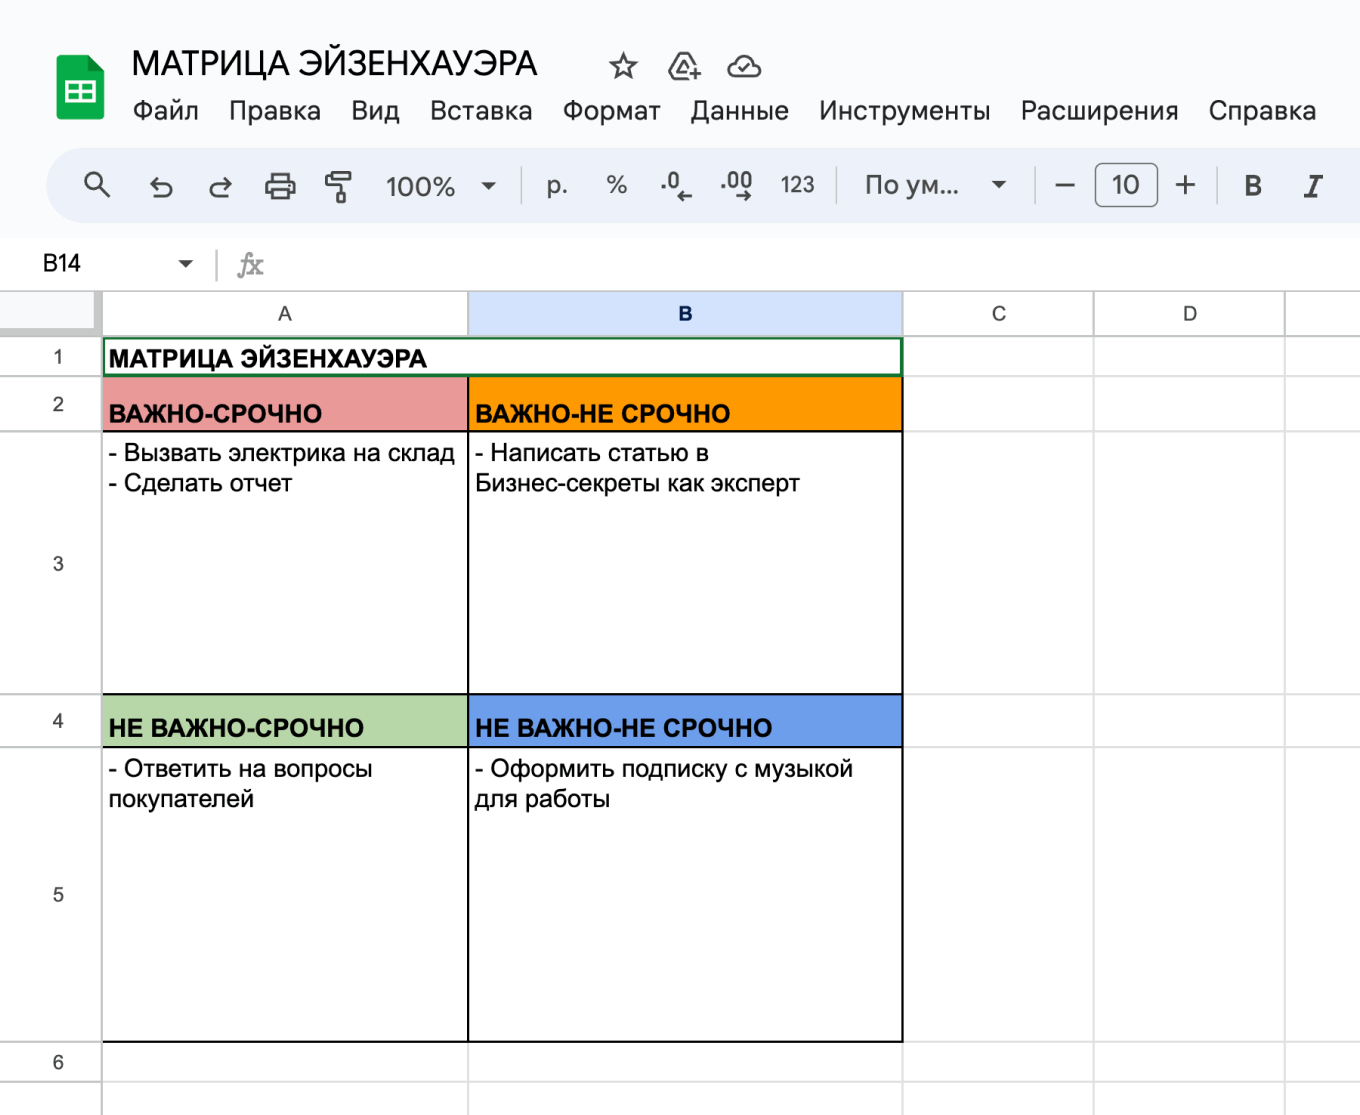Select the paint format roller tool
1360x1115 pixels.
(x=339, y=186)
